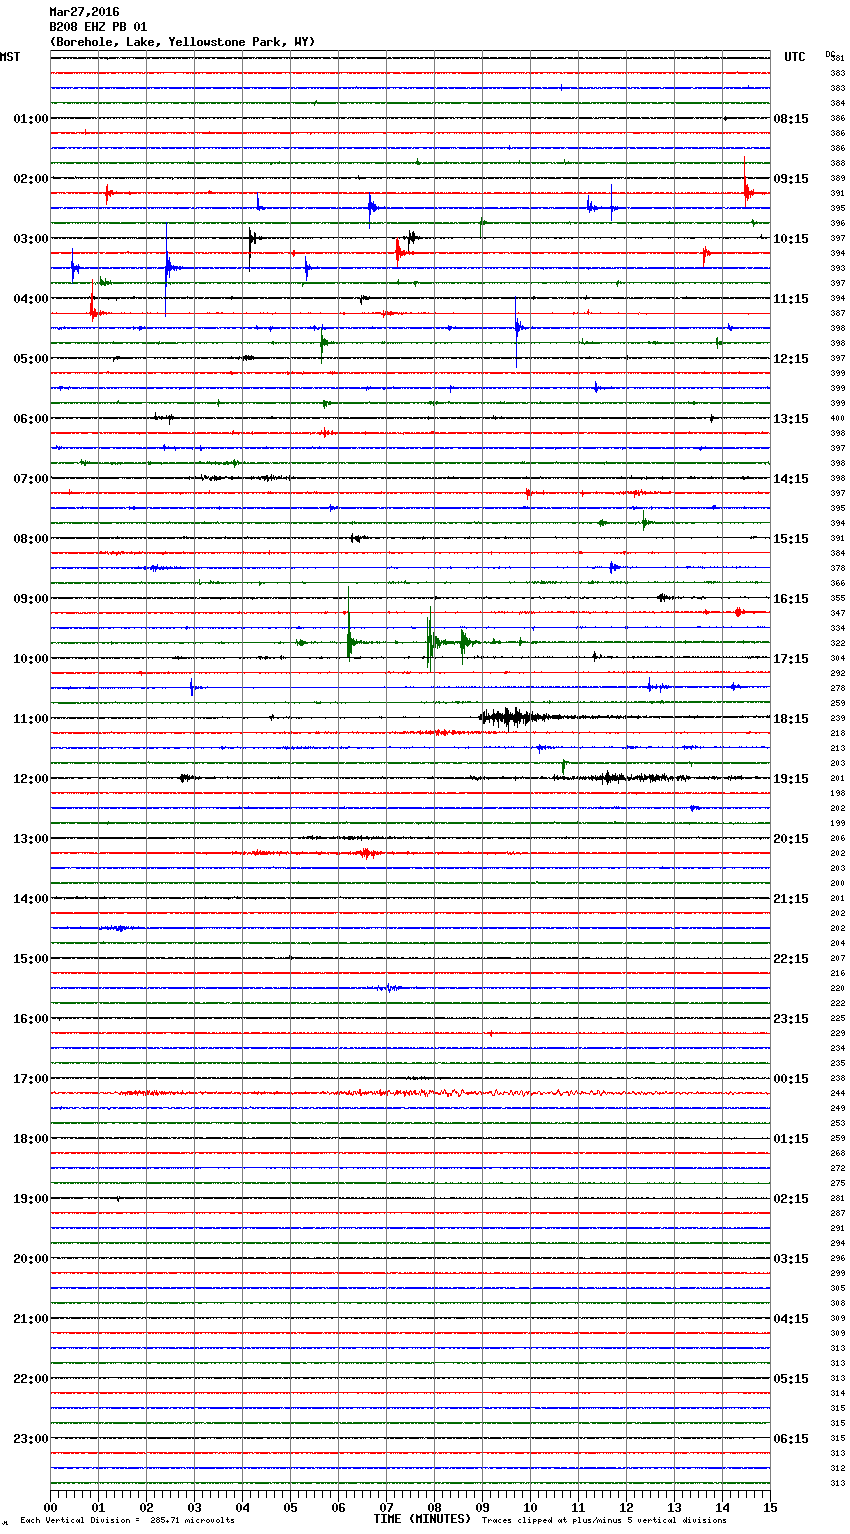Select the 16:00 MST time label
Screen dimensions: 850x1534
point(30,1019)
